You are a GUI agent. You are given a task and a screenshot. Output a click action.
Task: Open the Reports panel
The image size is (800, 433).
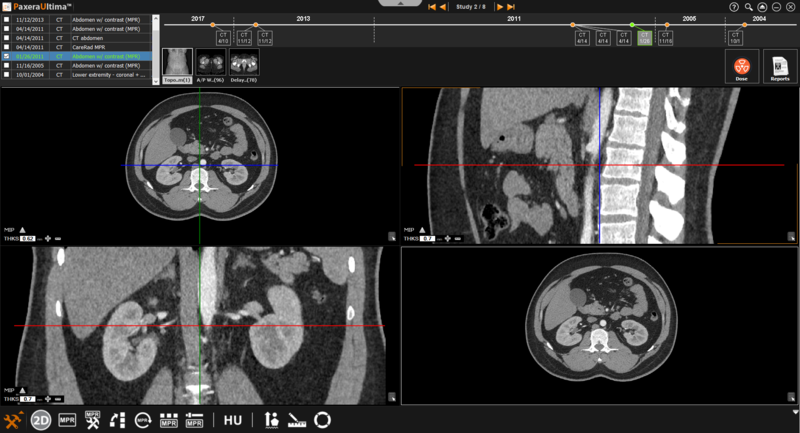779,67
